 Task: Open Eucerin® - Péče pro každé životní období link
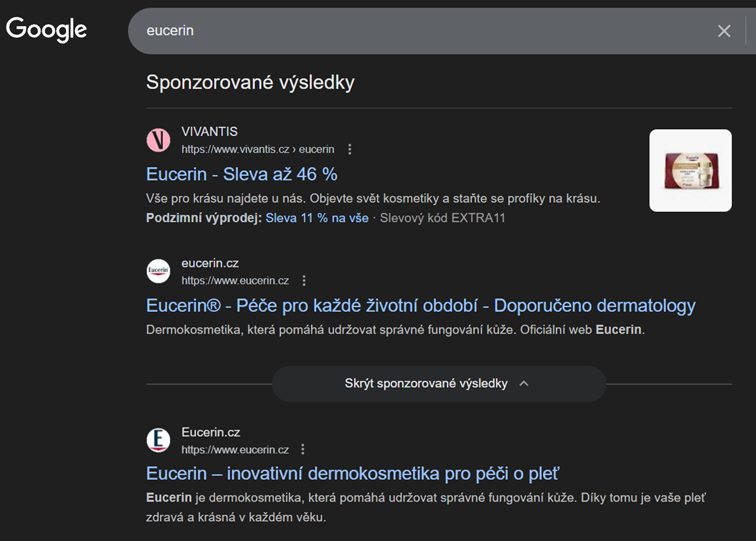tap(420, 306)
